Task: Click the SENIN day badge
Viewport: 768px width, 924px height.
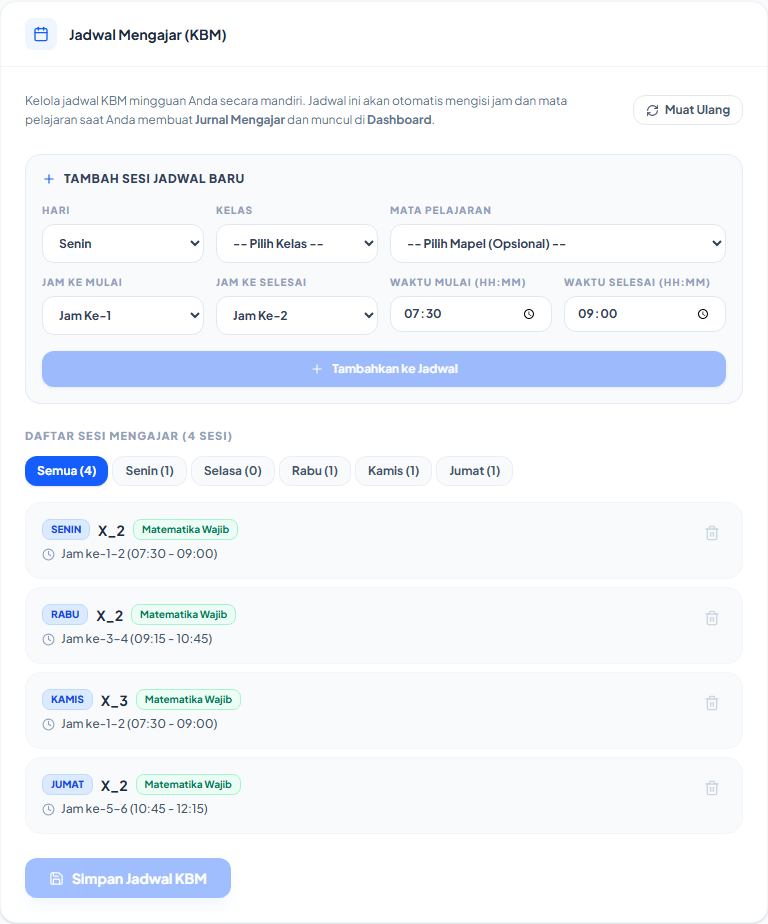Action: click(x=66, y=529)
